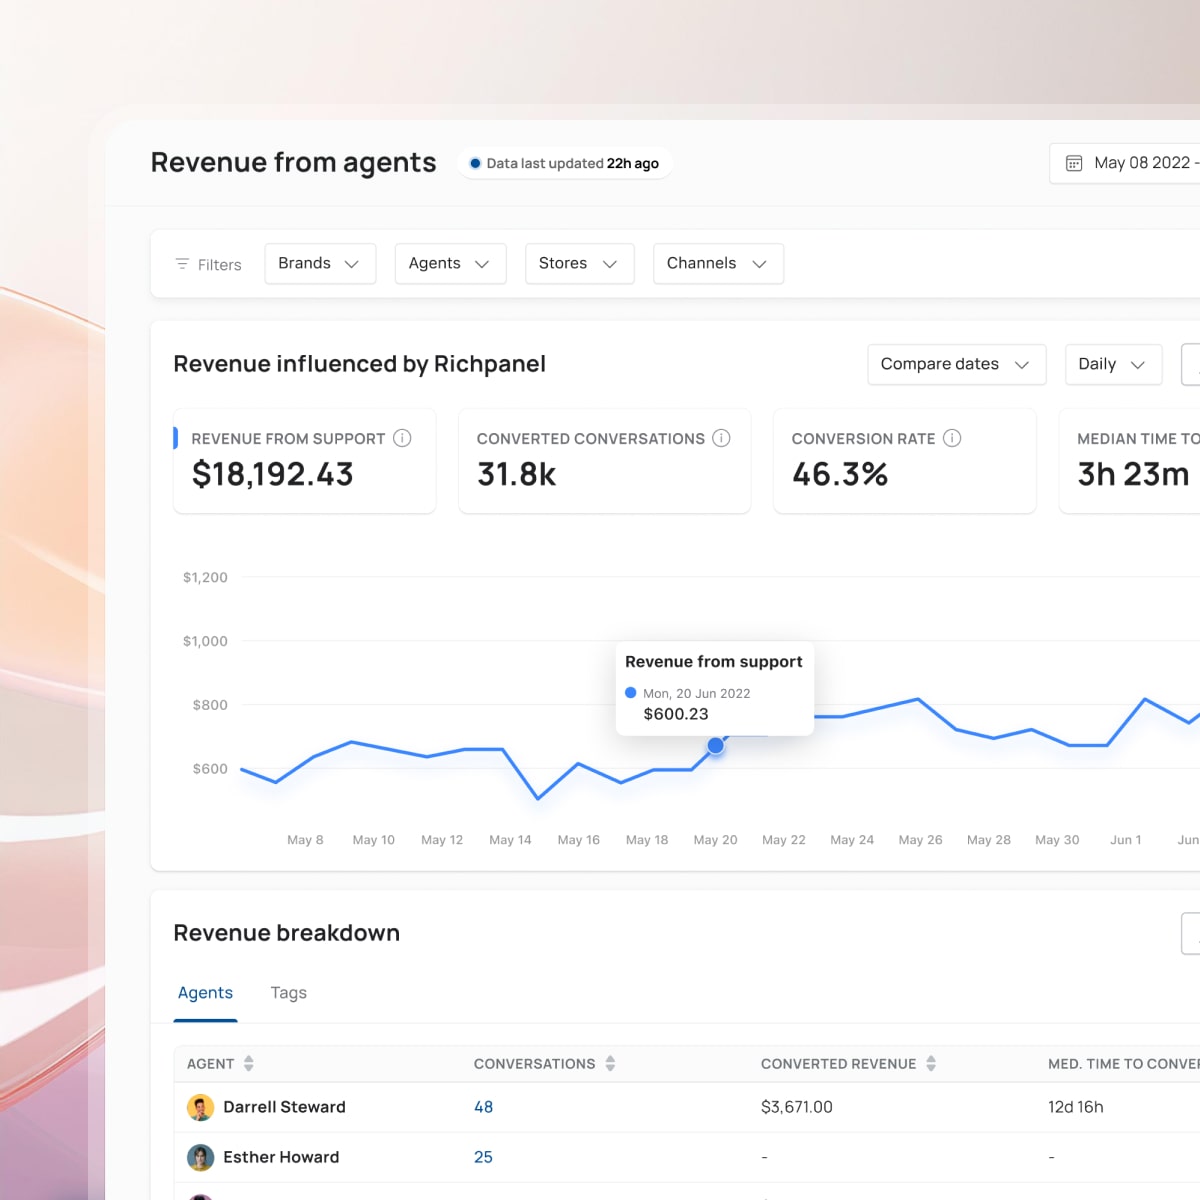This screenshot has width=1200, height=1200.
Task: Click the $18,192.43 revenue value
Action: click(x=273, y=474)
